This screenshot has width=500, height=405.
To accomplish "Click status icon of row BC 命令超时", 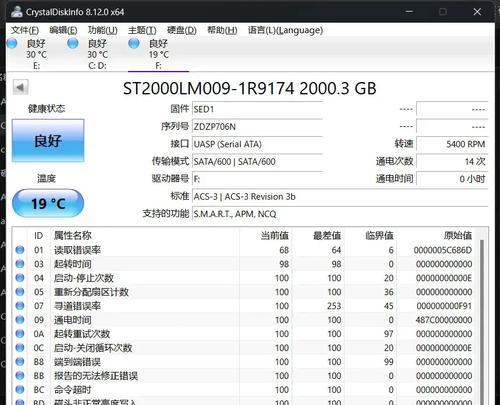I will pos(20,390).
